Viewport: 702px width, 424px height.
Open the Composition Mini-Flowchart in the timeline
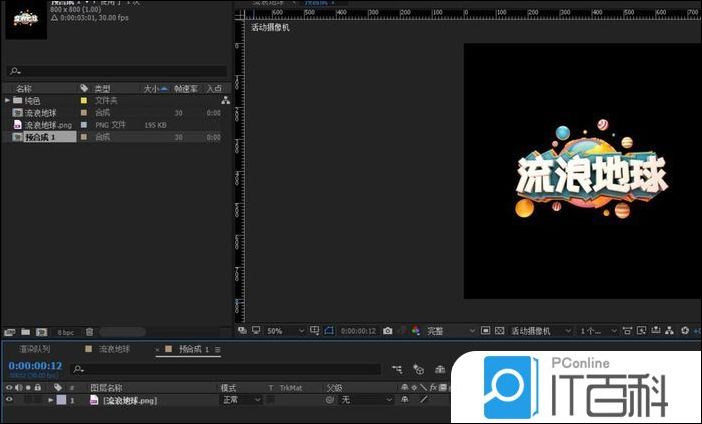(x=397, y=369)
